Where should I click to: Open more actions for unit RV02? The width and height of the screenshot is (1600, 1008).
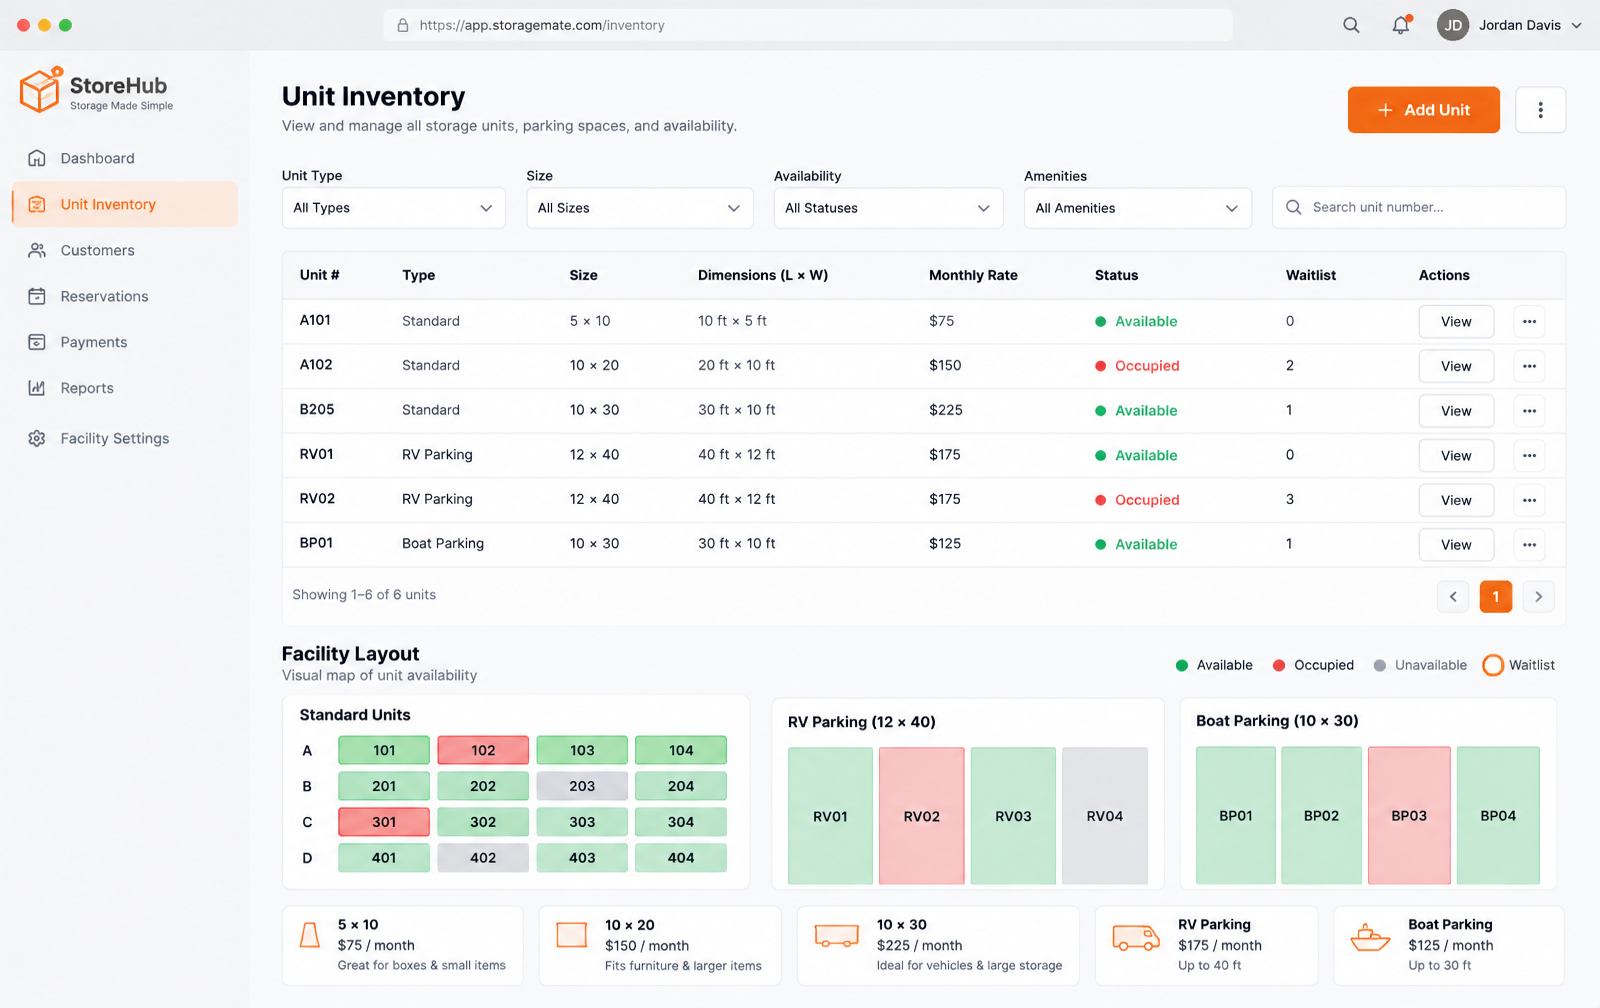[1529, 500]
